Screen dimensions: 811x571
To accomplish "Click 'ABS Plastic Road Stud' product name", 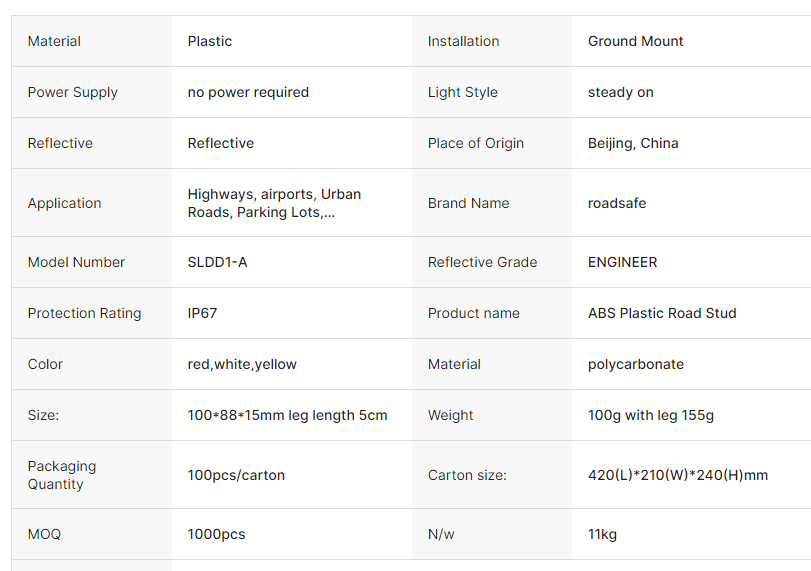I will coord(662,313).
